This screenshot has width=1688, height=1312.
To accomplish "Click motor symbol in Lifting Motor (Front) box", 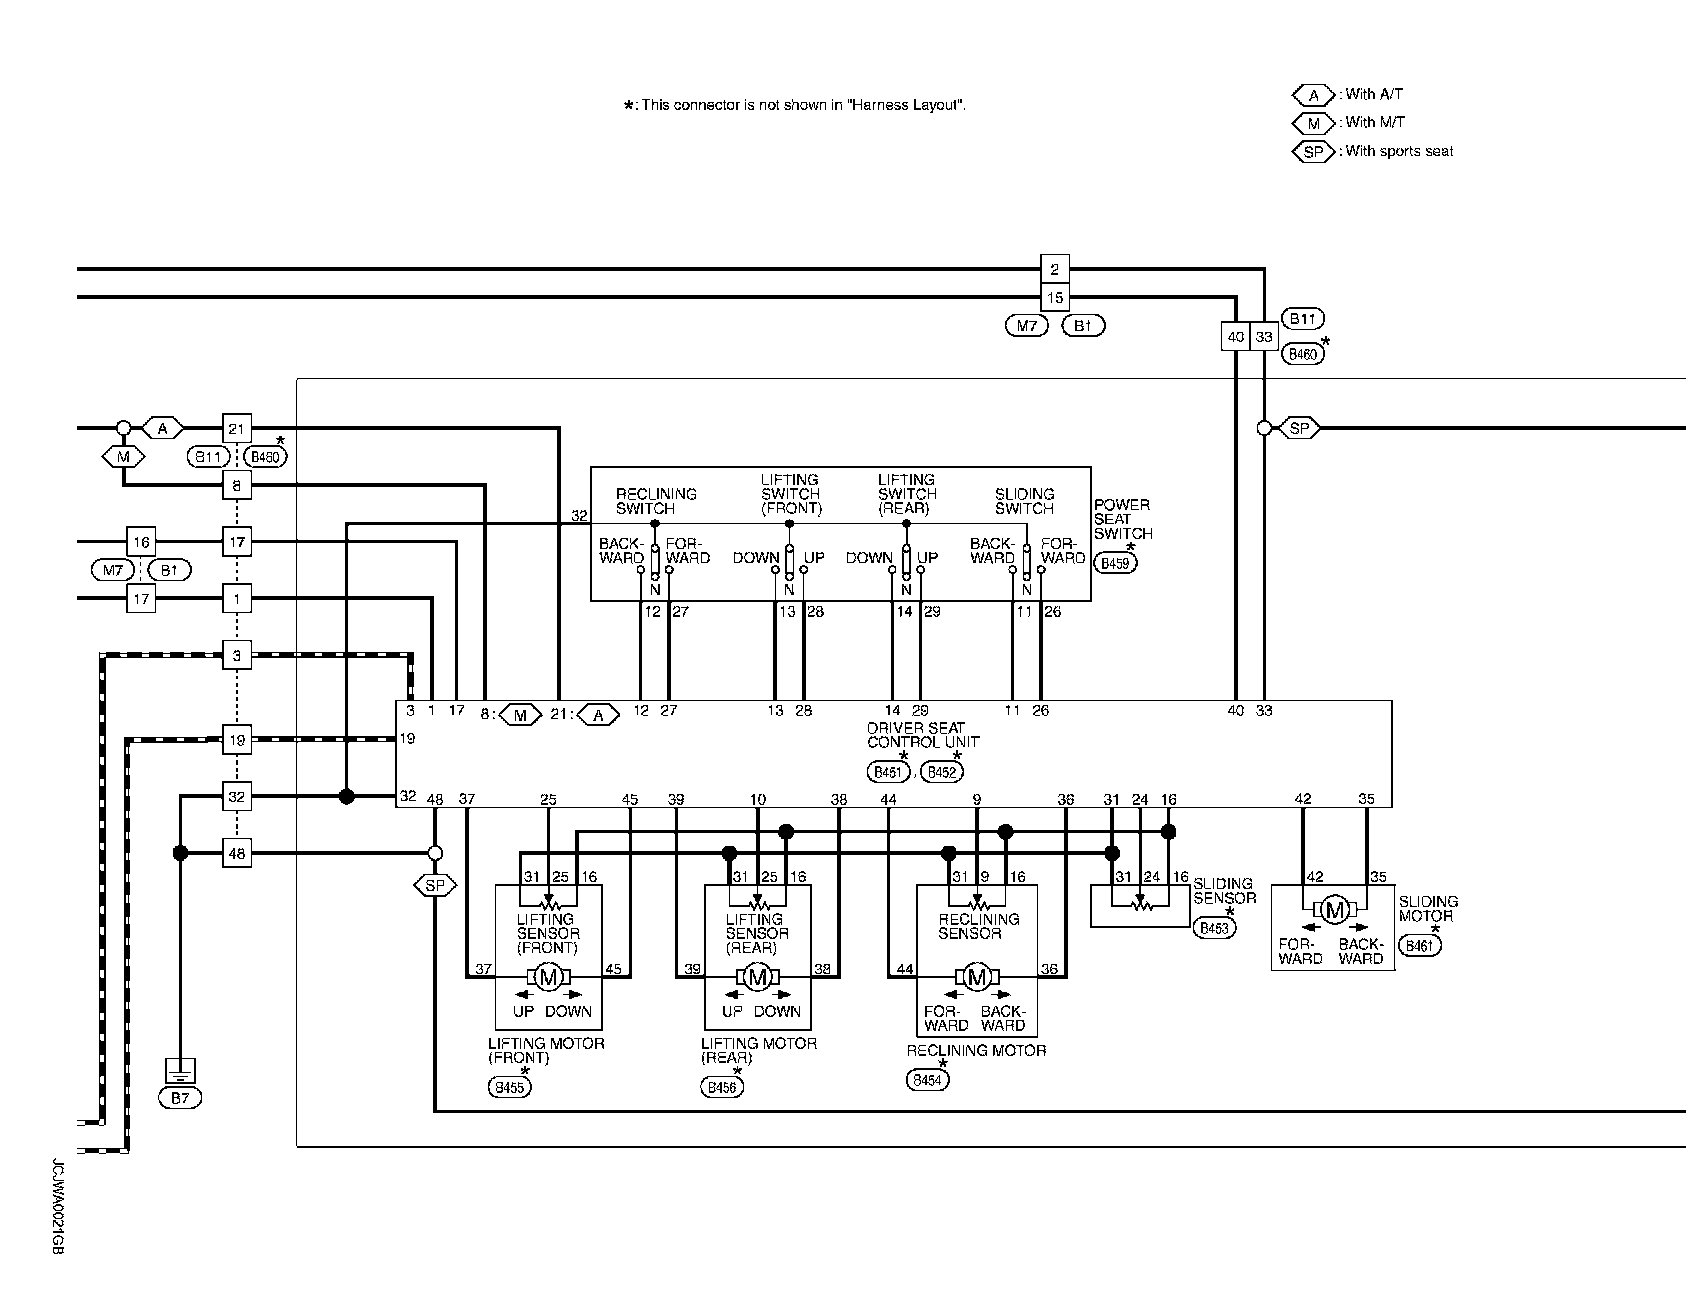I will point(547,978).
